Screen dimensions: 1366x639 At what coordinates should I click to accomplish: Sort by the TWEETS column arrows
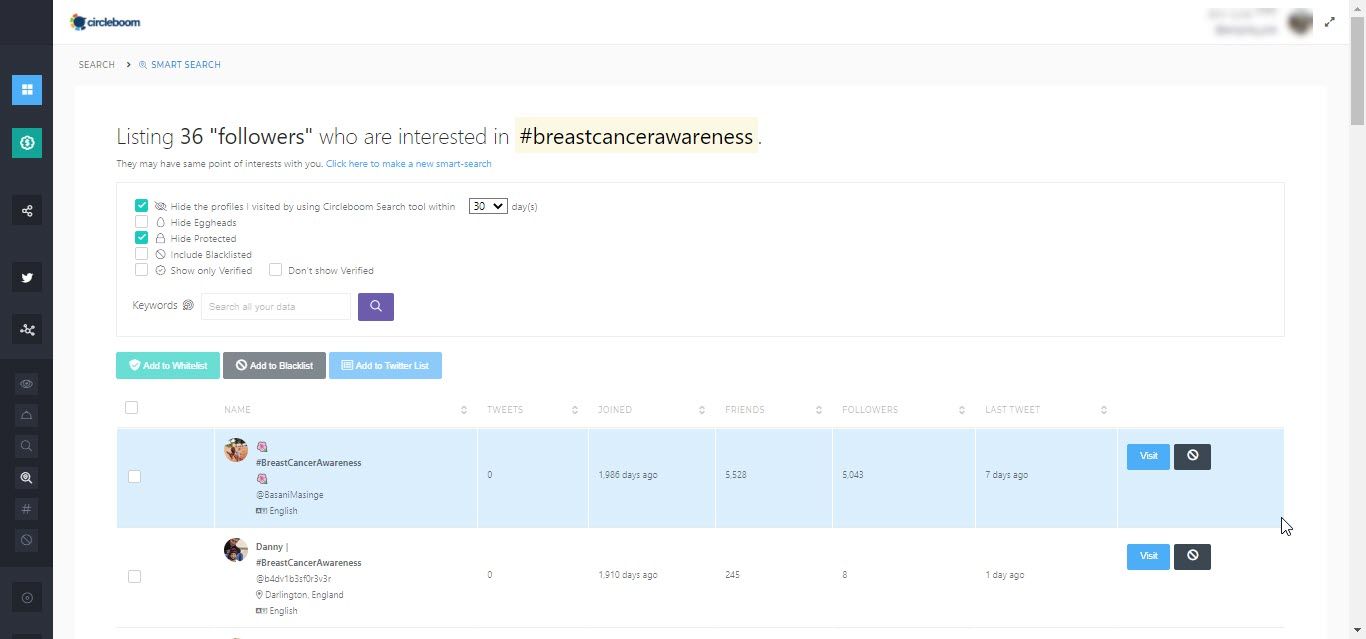click(575, 410)
